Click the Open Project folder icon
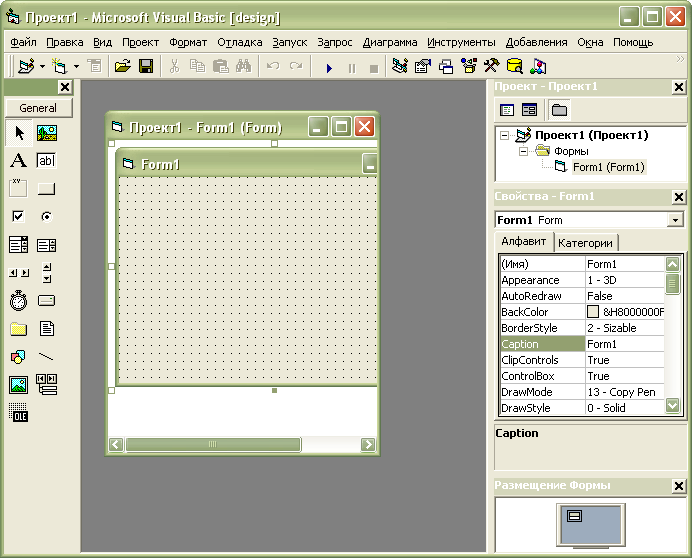Screen dimensions: 692x558 pos(123,66)
